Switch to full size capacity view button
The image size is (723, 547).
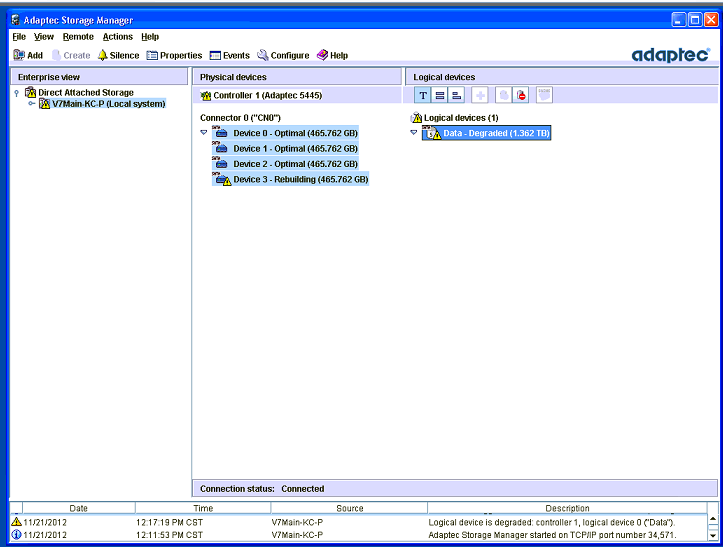pos(440,95)
